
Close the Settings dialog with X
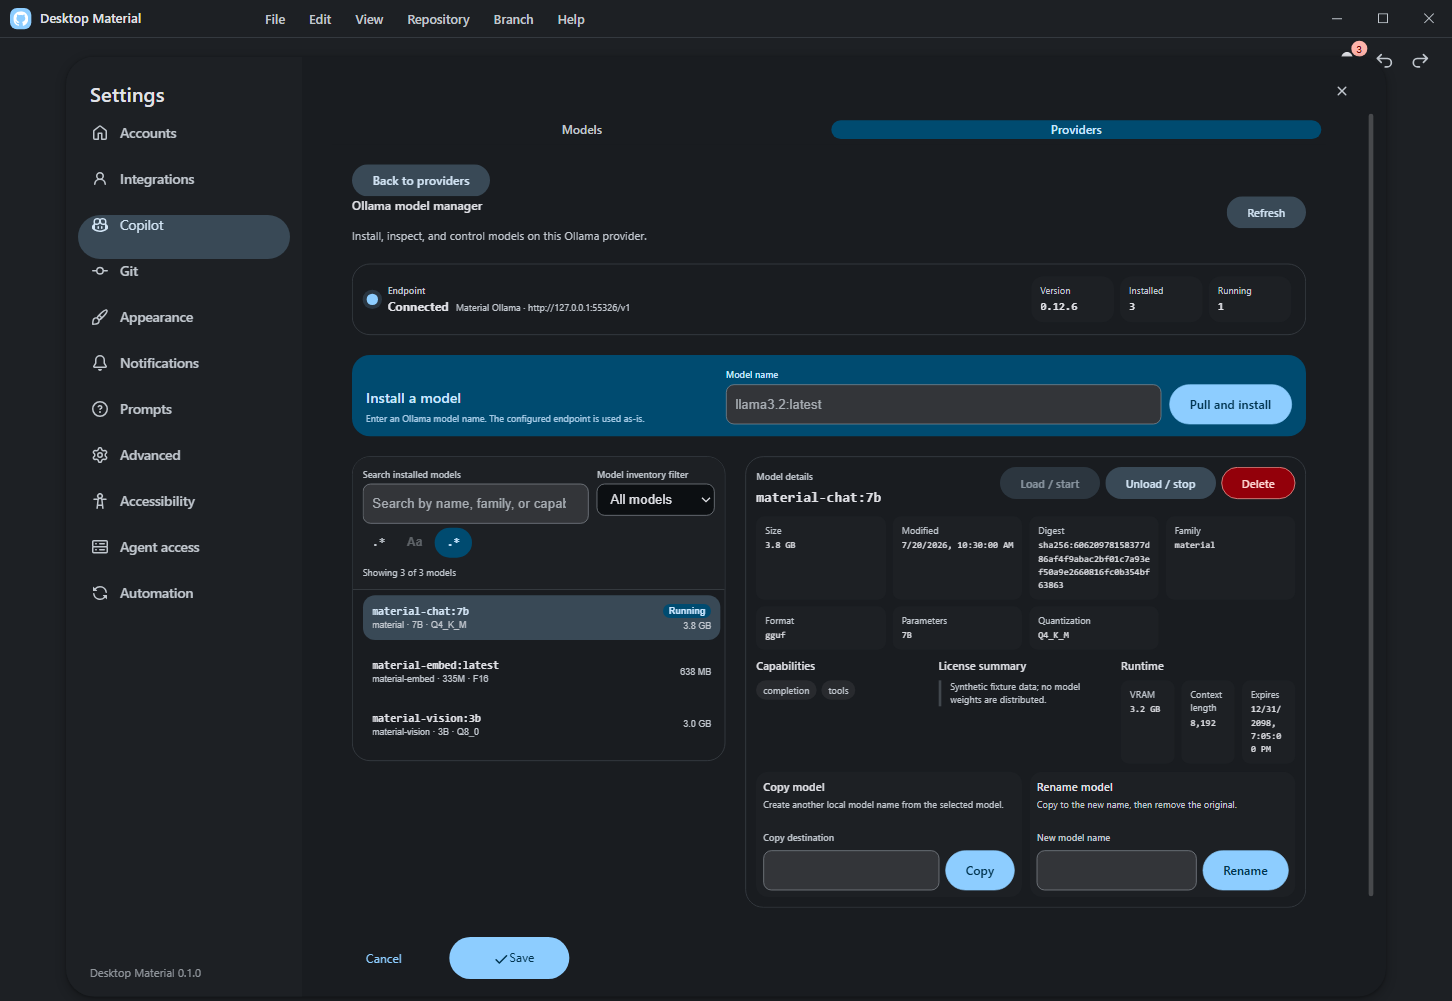point(1342,91)
